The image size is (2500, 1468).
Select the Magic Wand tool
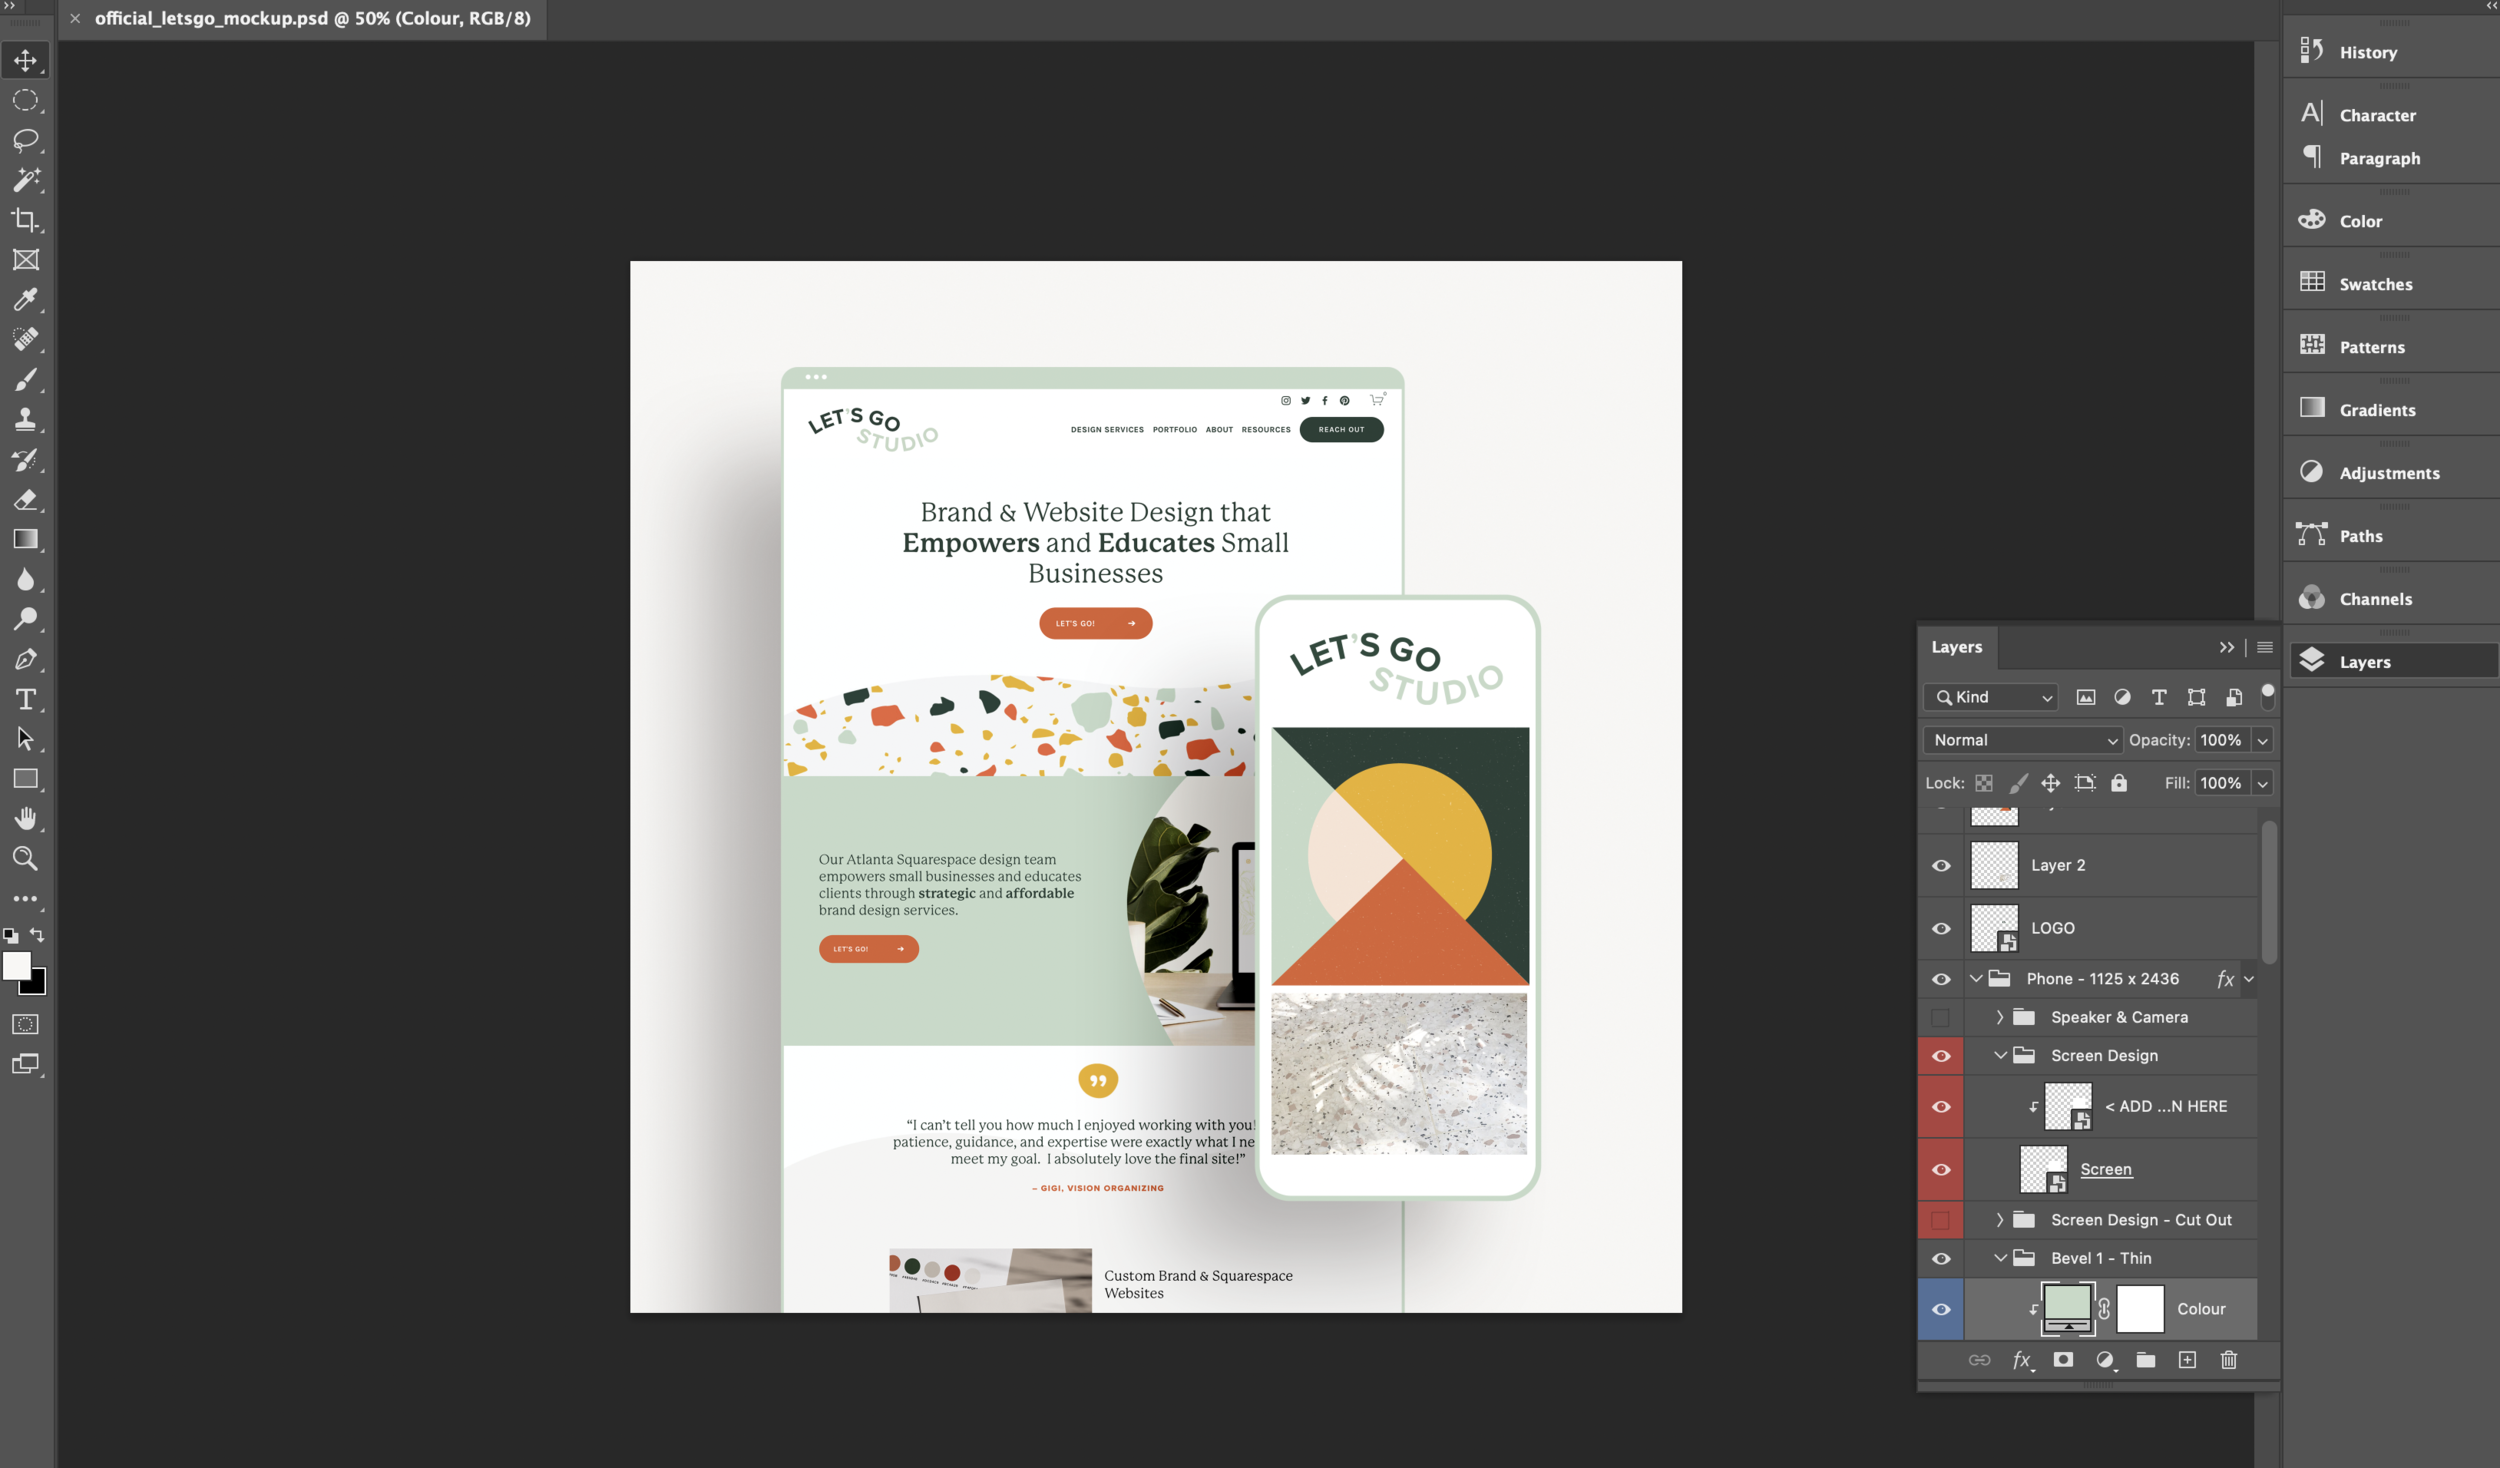[x=25, y=180]
